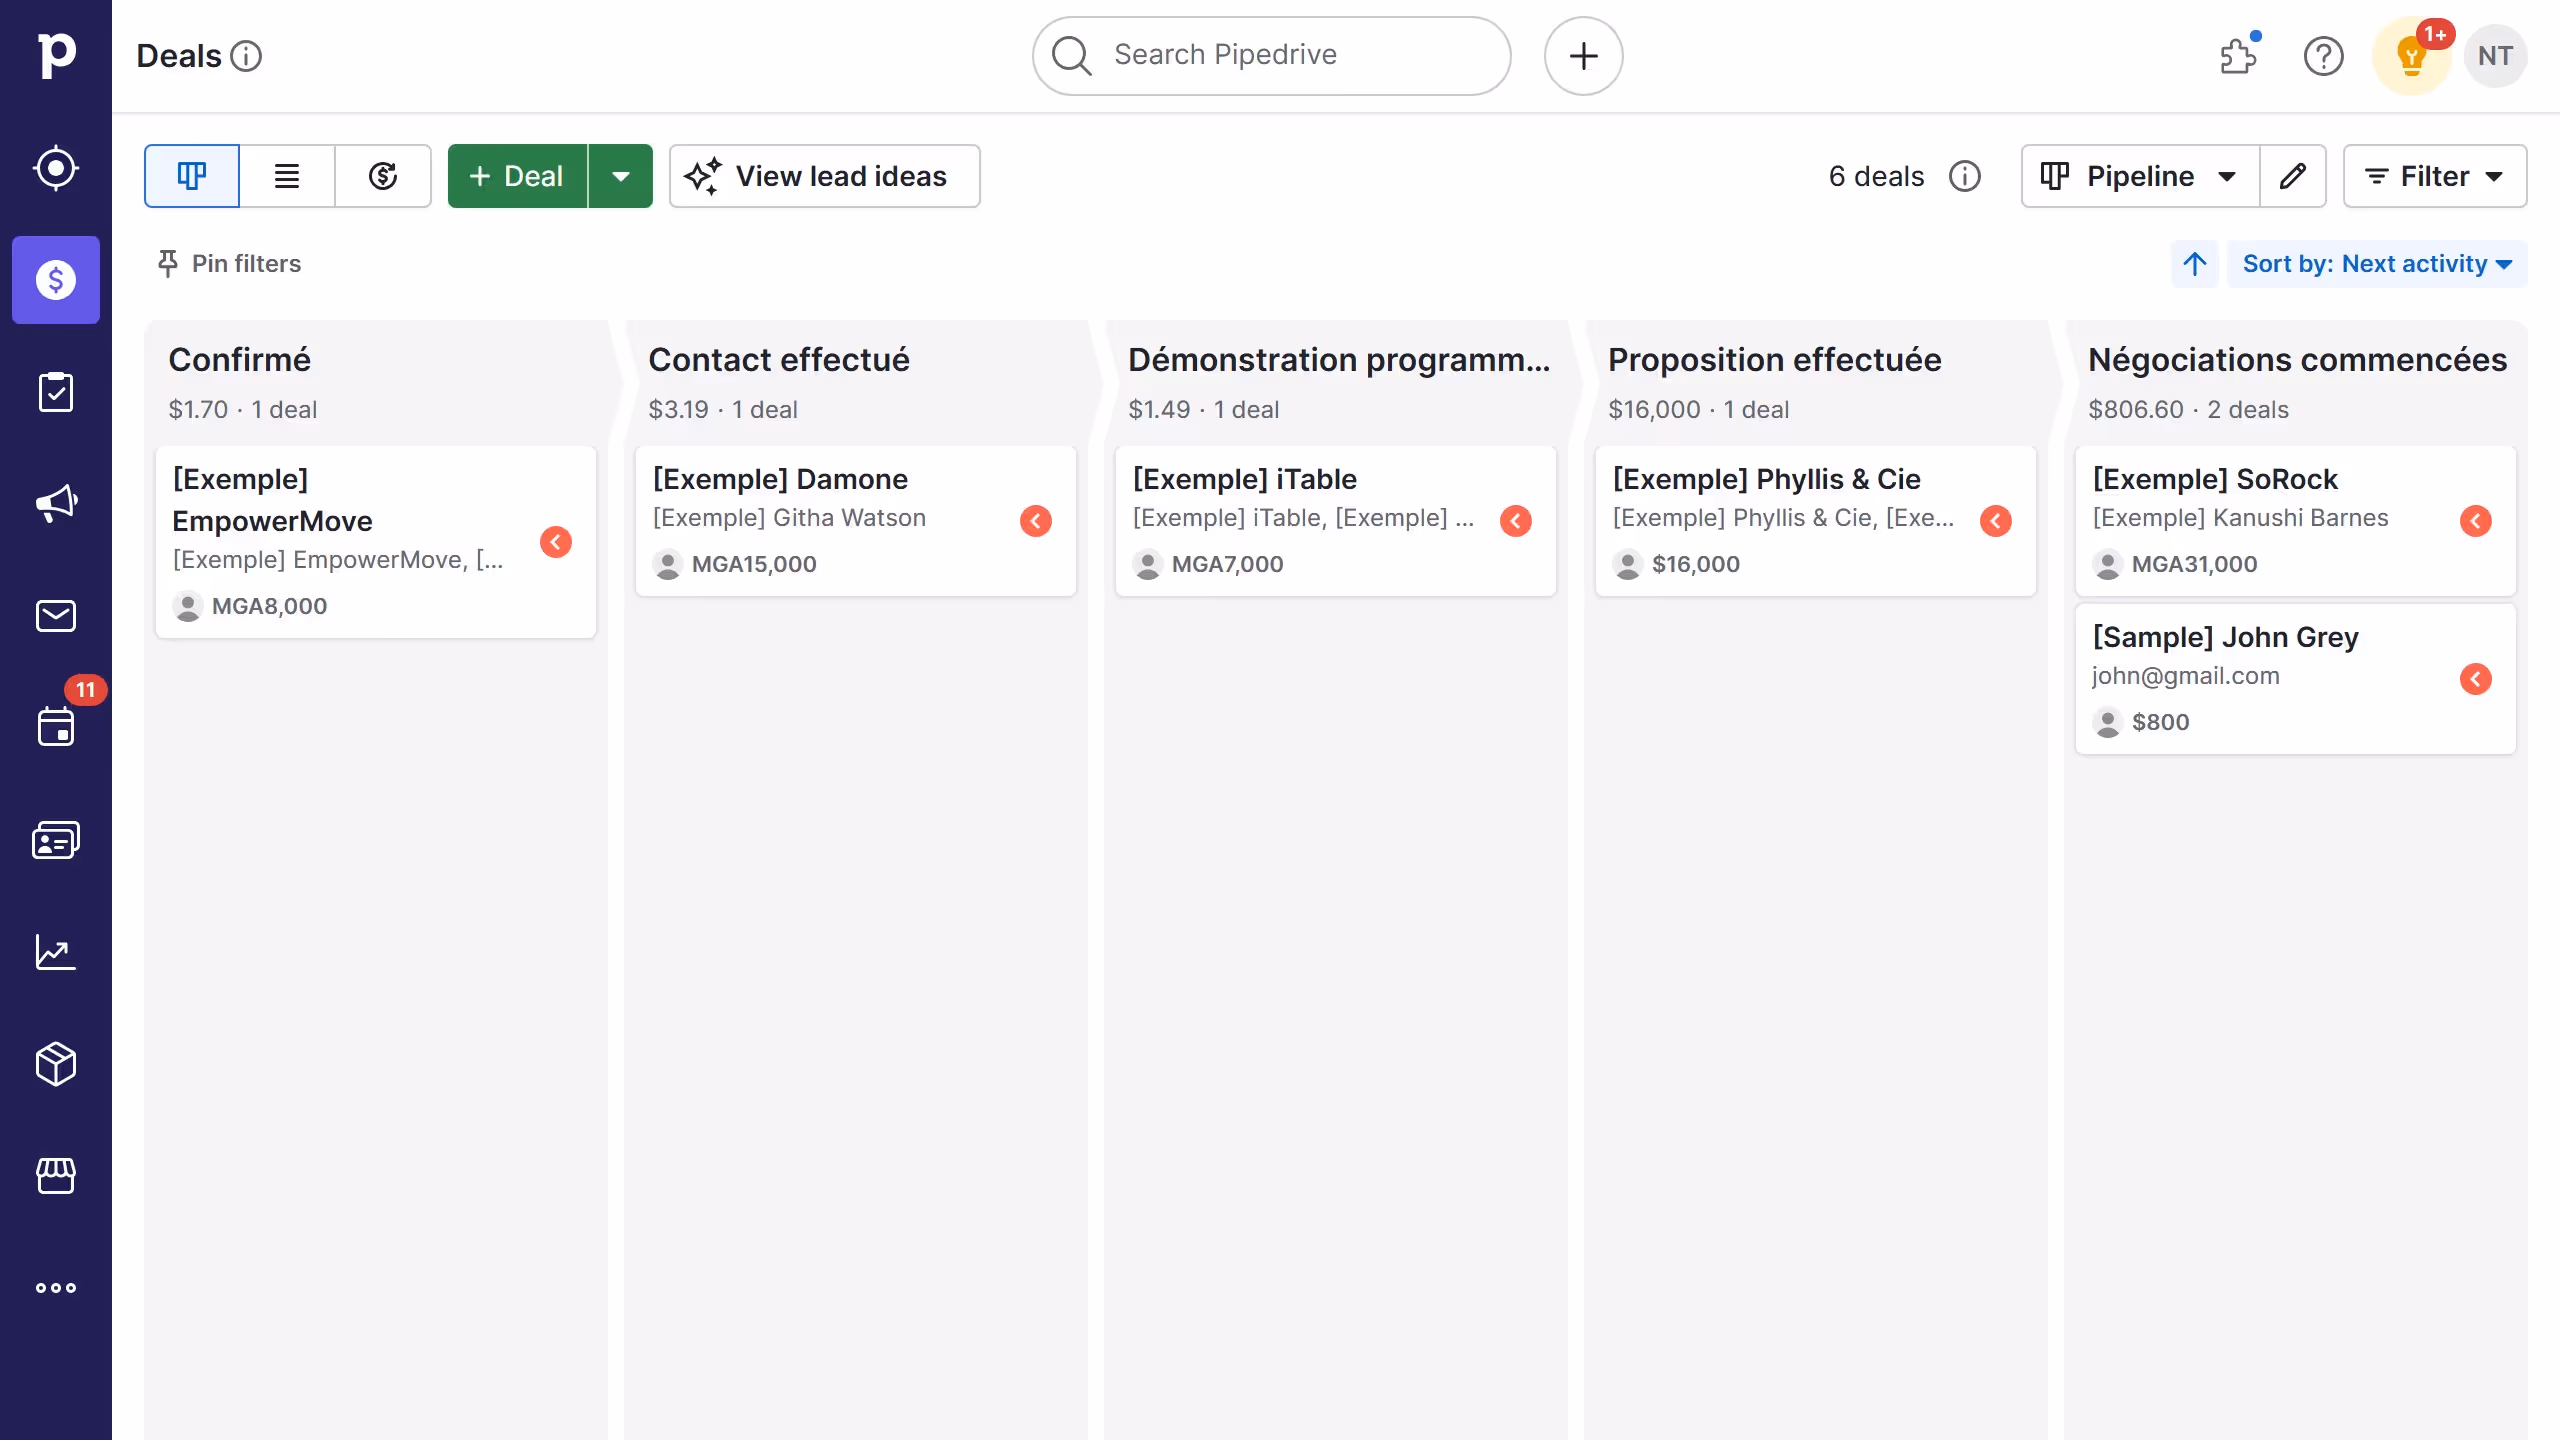The width and height of the screenshot is (2560, 1440).
Task: Open the Filter menu
Action: click(2434, 176)
